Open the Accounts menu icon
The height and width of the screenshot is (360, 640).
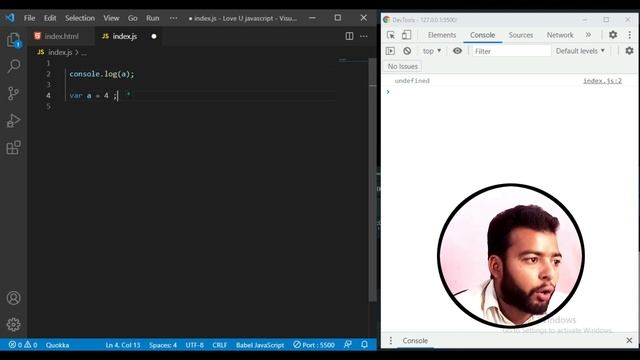(x=13, y=298)
